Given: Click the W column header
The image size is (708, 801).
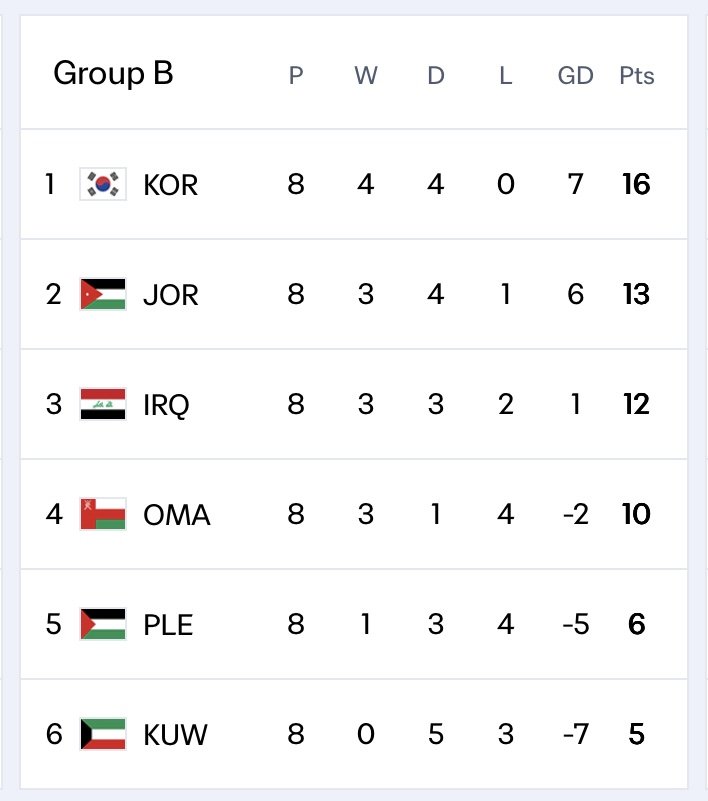Looking at the screenshot, I should (x=366, y=76).
